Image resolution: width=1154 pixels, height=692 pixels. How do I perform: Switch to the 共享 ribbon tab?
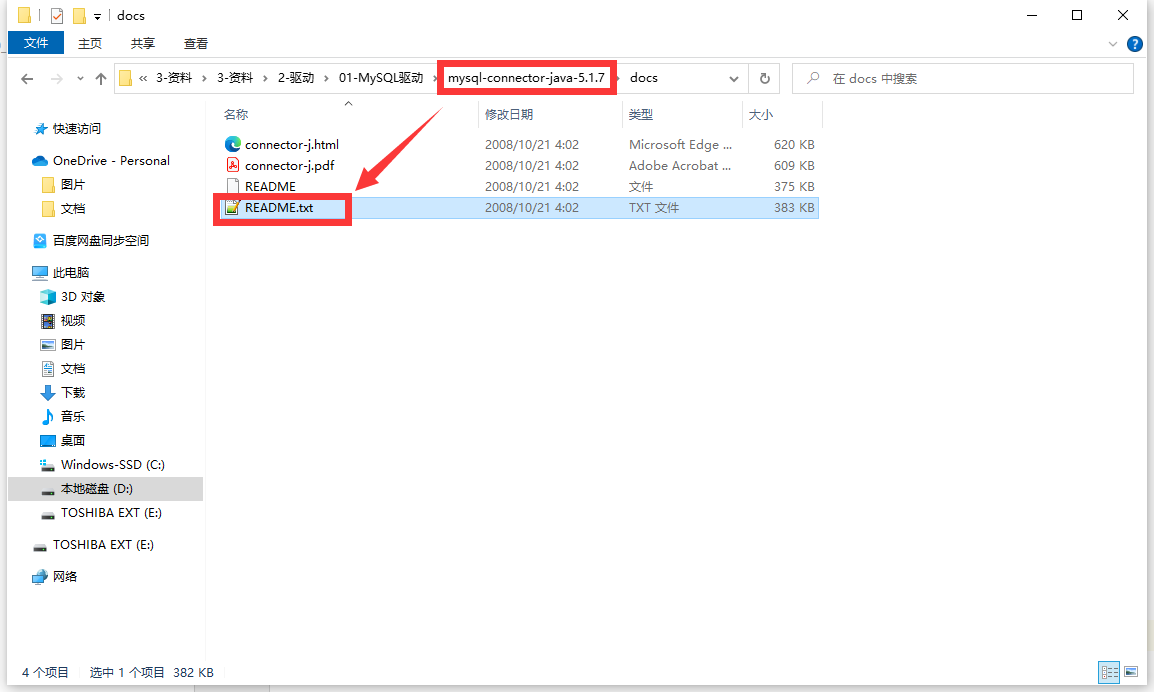click(x=143, y=43)
